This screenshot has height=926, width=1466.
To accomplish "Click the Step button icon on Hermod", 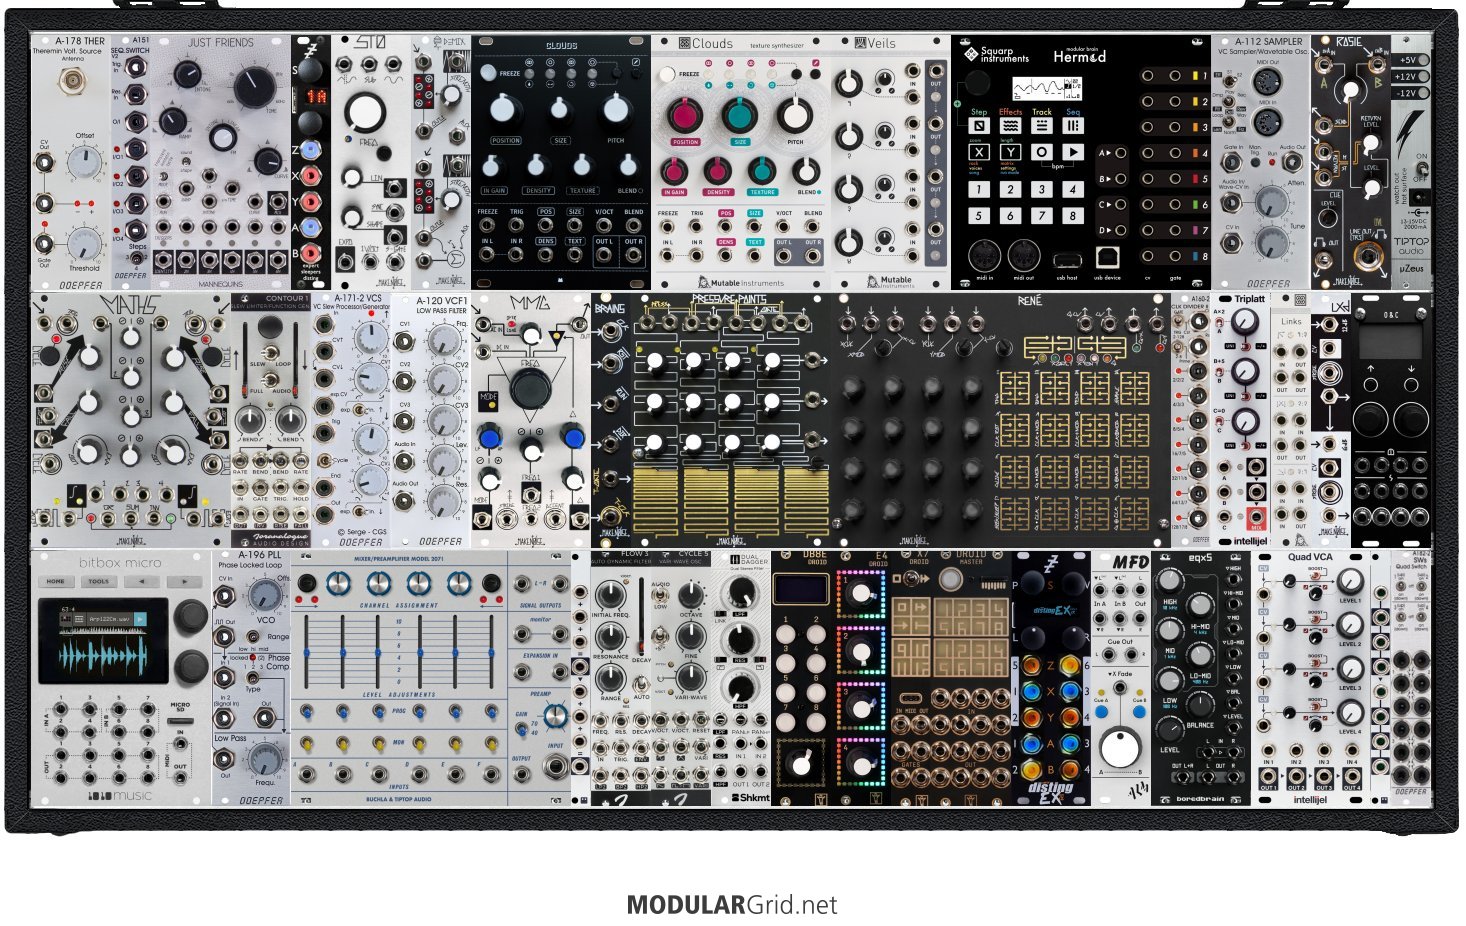I will tap(979, 126).
